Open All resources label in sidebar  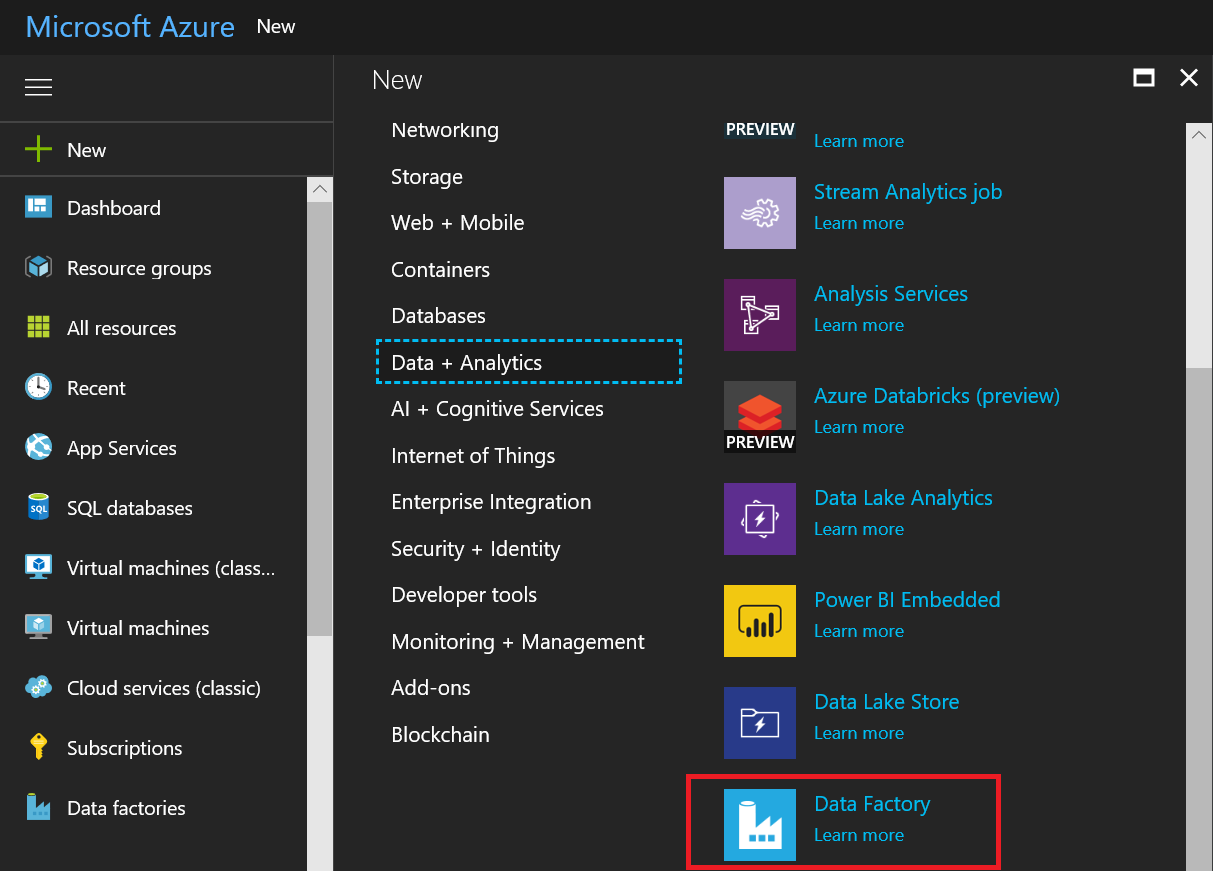(x=121, y=328)
